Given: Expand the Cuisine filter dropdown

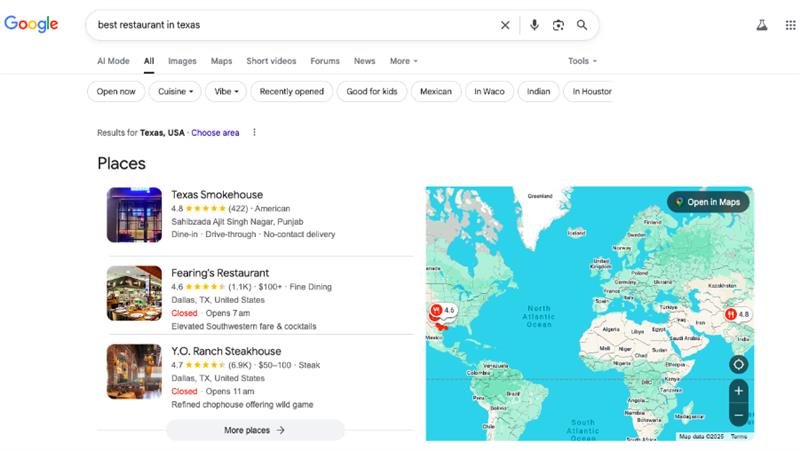Looking at the screenshot, I should click(175, 92).
